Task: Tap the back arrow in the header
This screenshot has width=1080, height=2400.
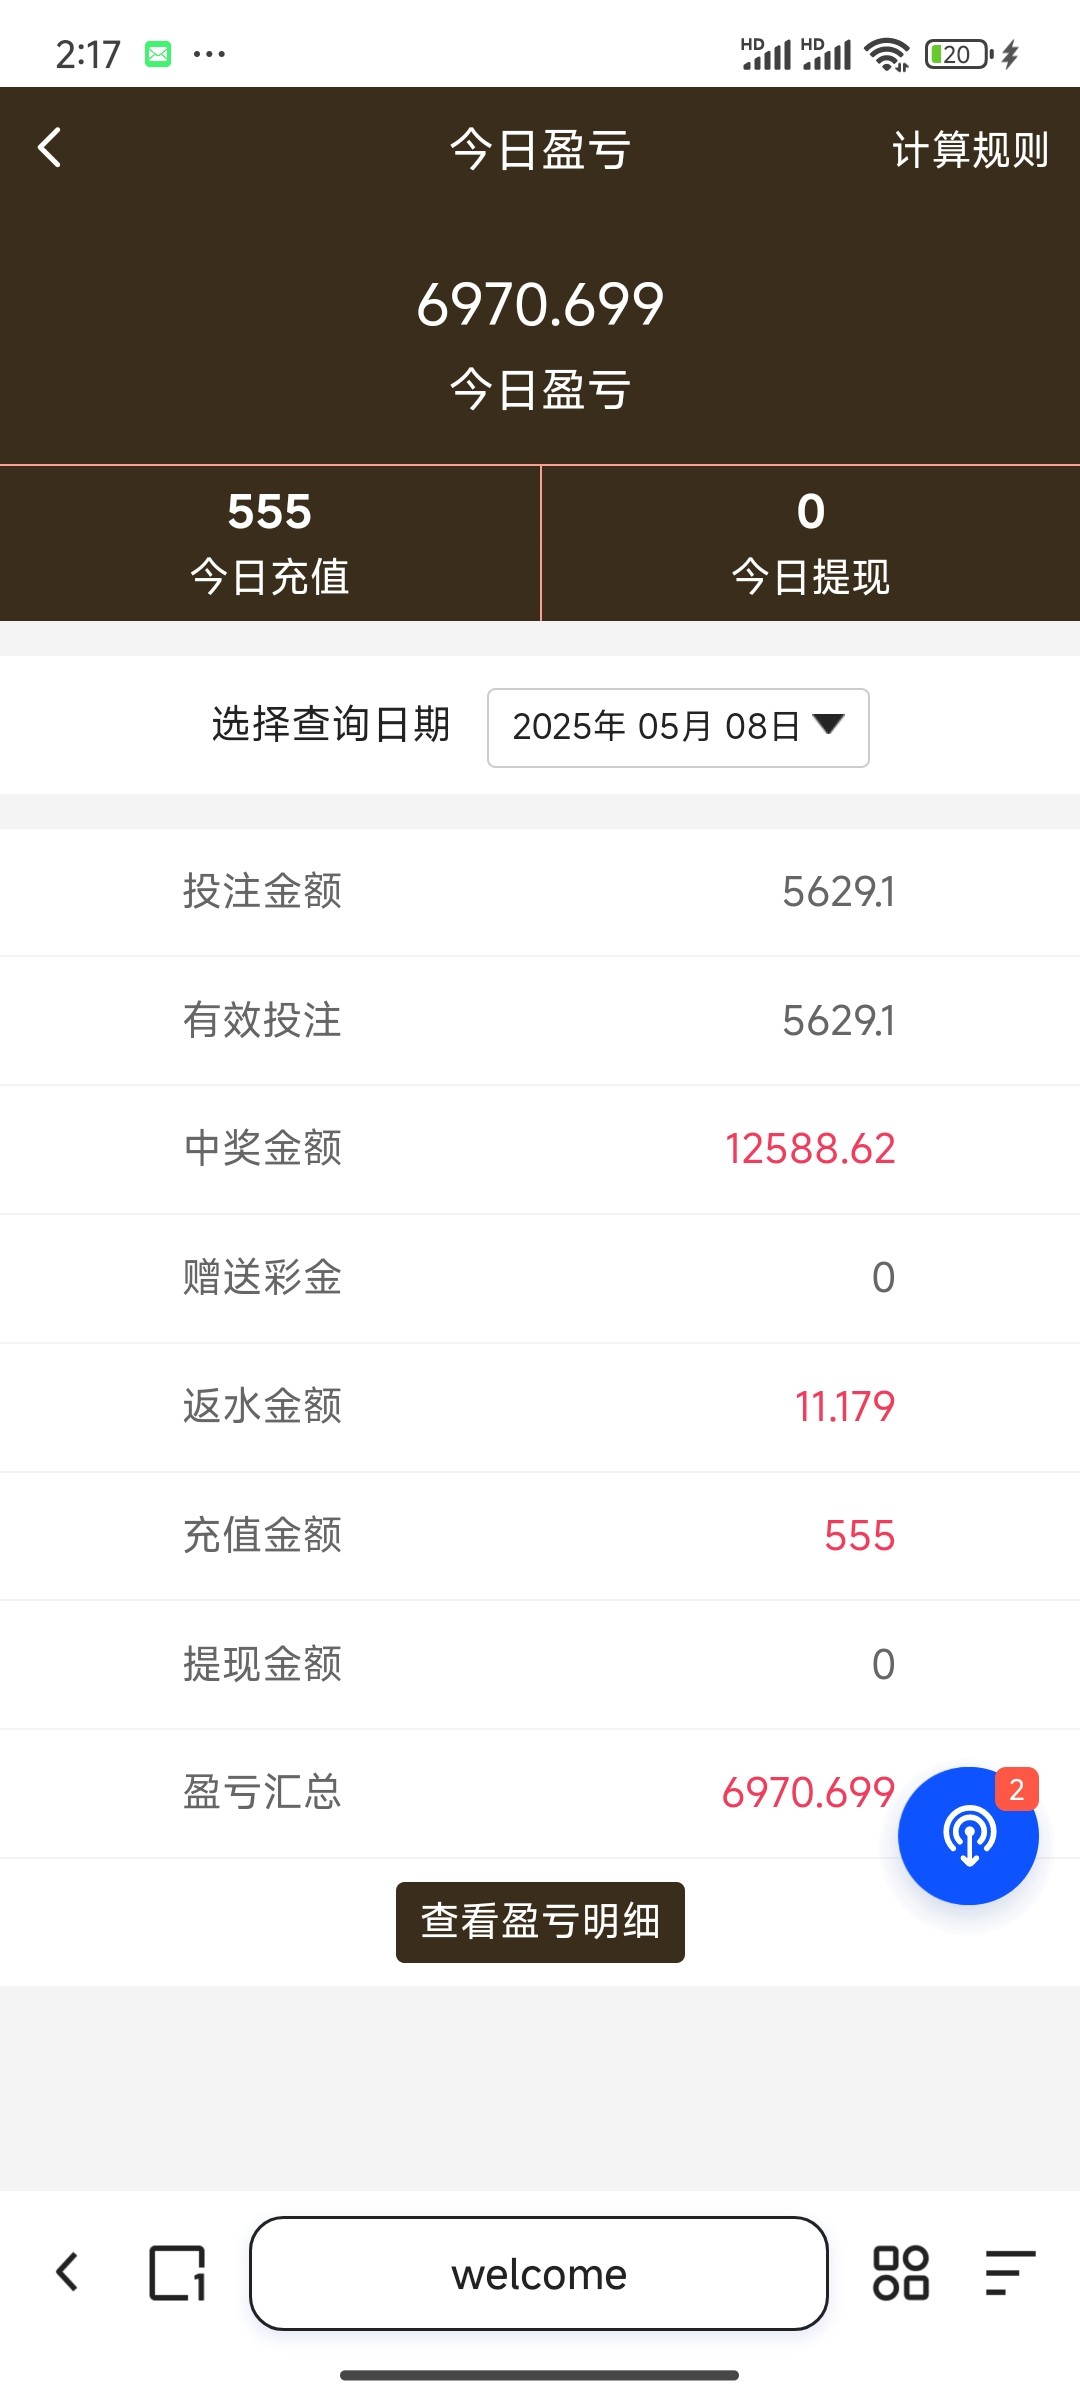Action: [50, 148]
